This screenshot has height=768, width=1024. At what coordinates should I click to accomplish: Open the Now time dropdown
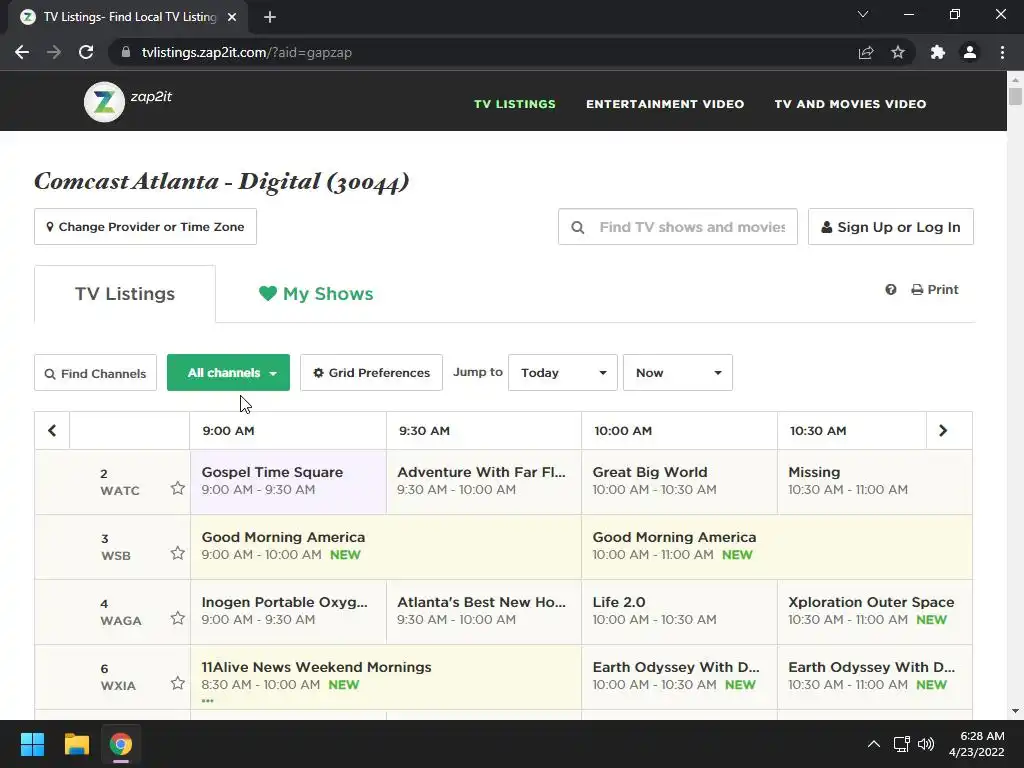pos(678,373)
